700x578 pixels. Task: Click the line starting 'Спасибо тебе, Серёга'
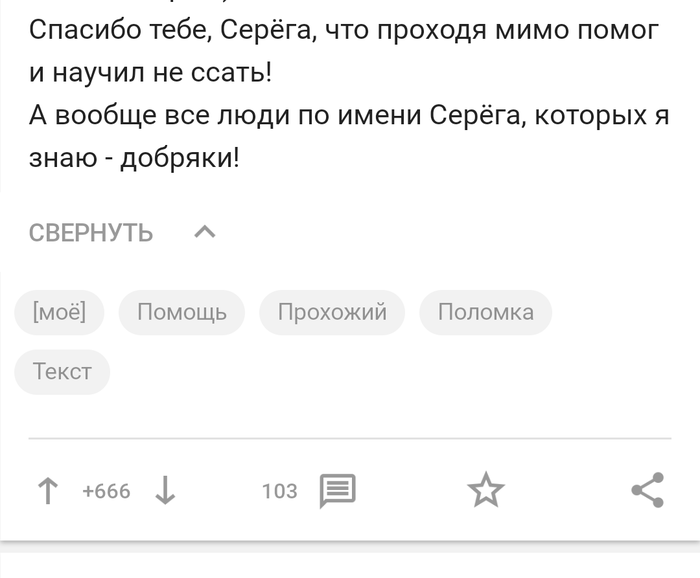pyautogui.click(x=344, y=31)
